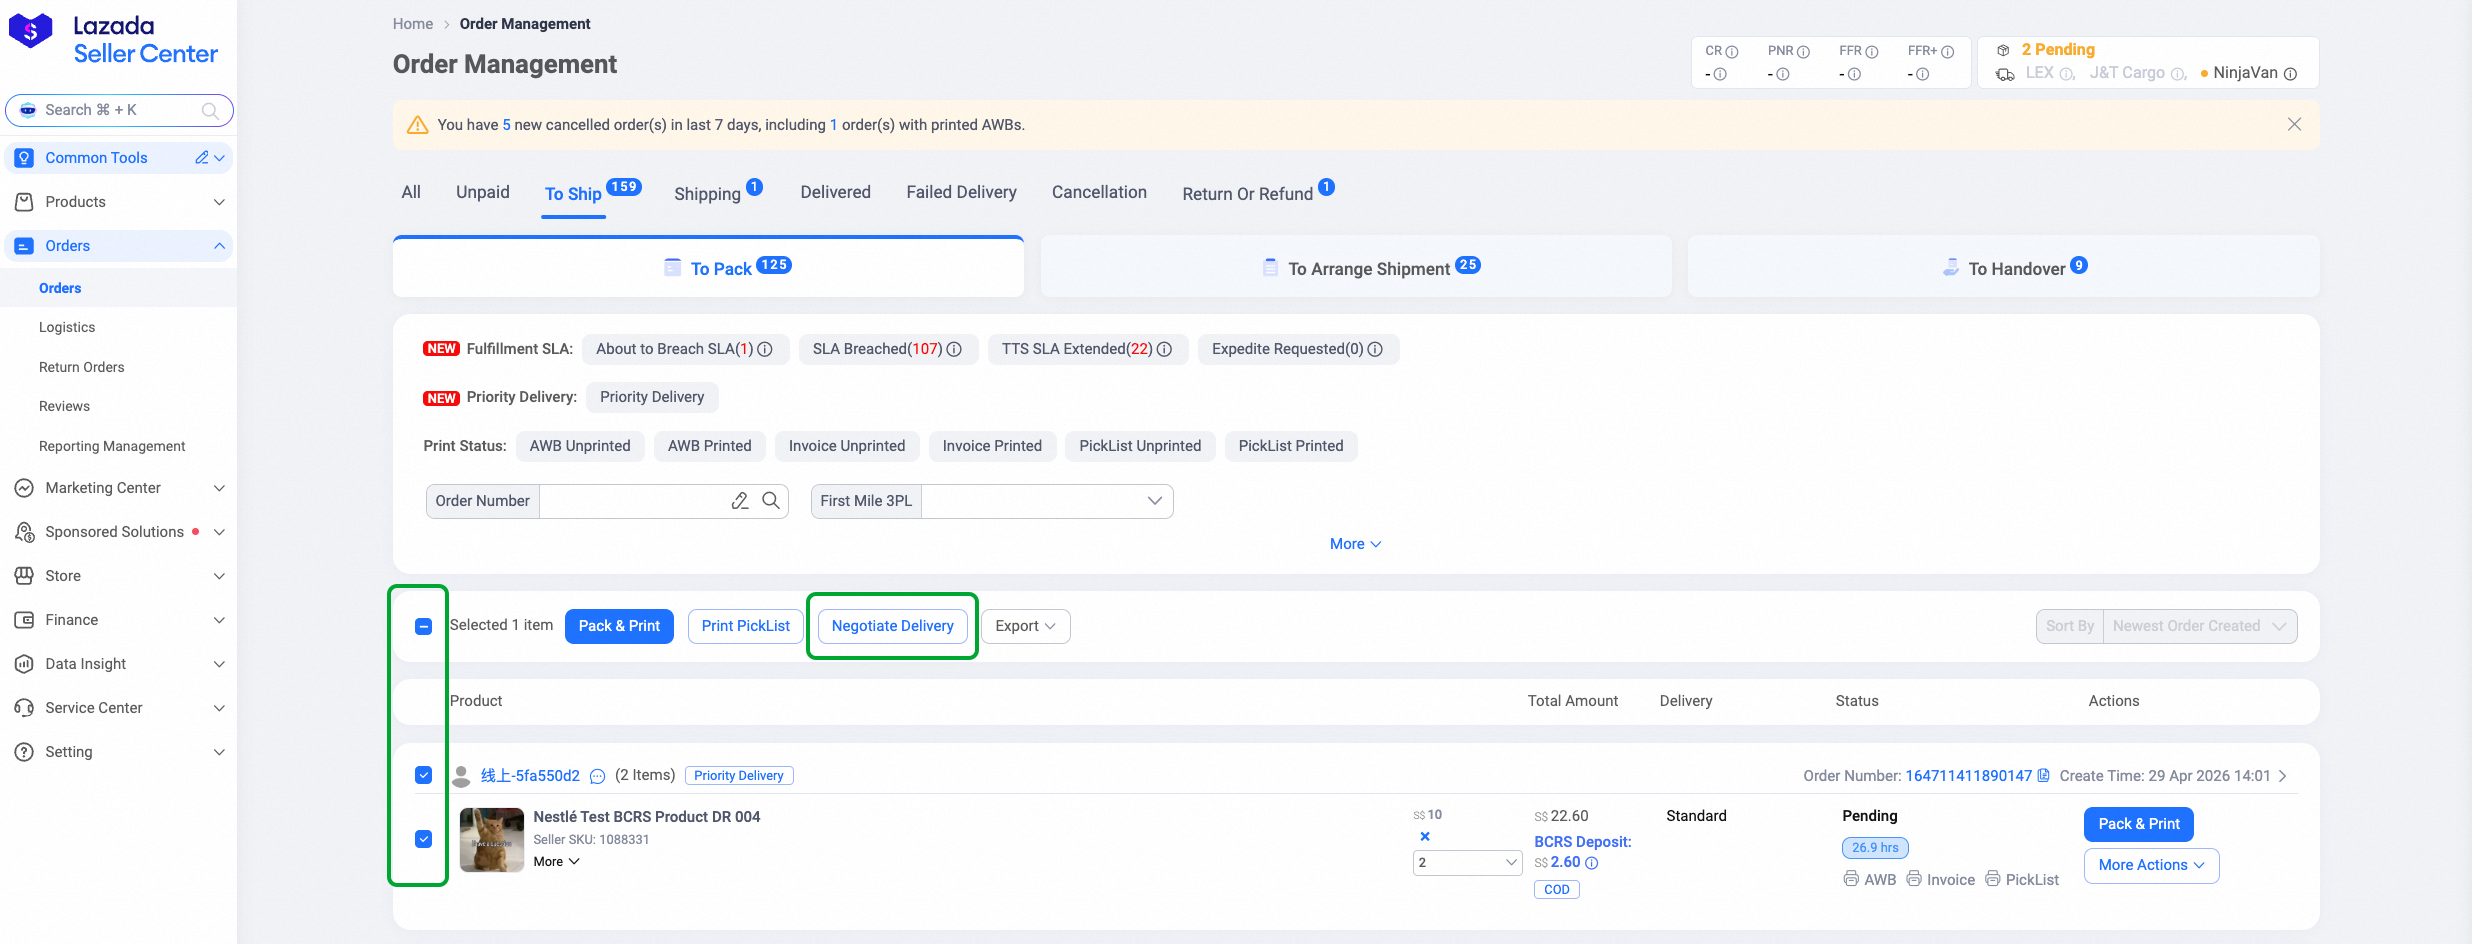Open the To Arrange Shipment sub-tab
The width and height of the screenshot is (2472, 944).
point(1356,267)
